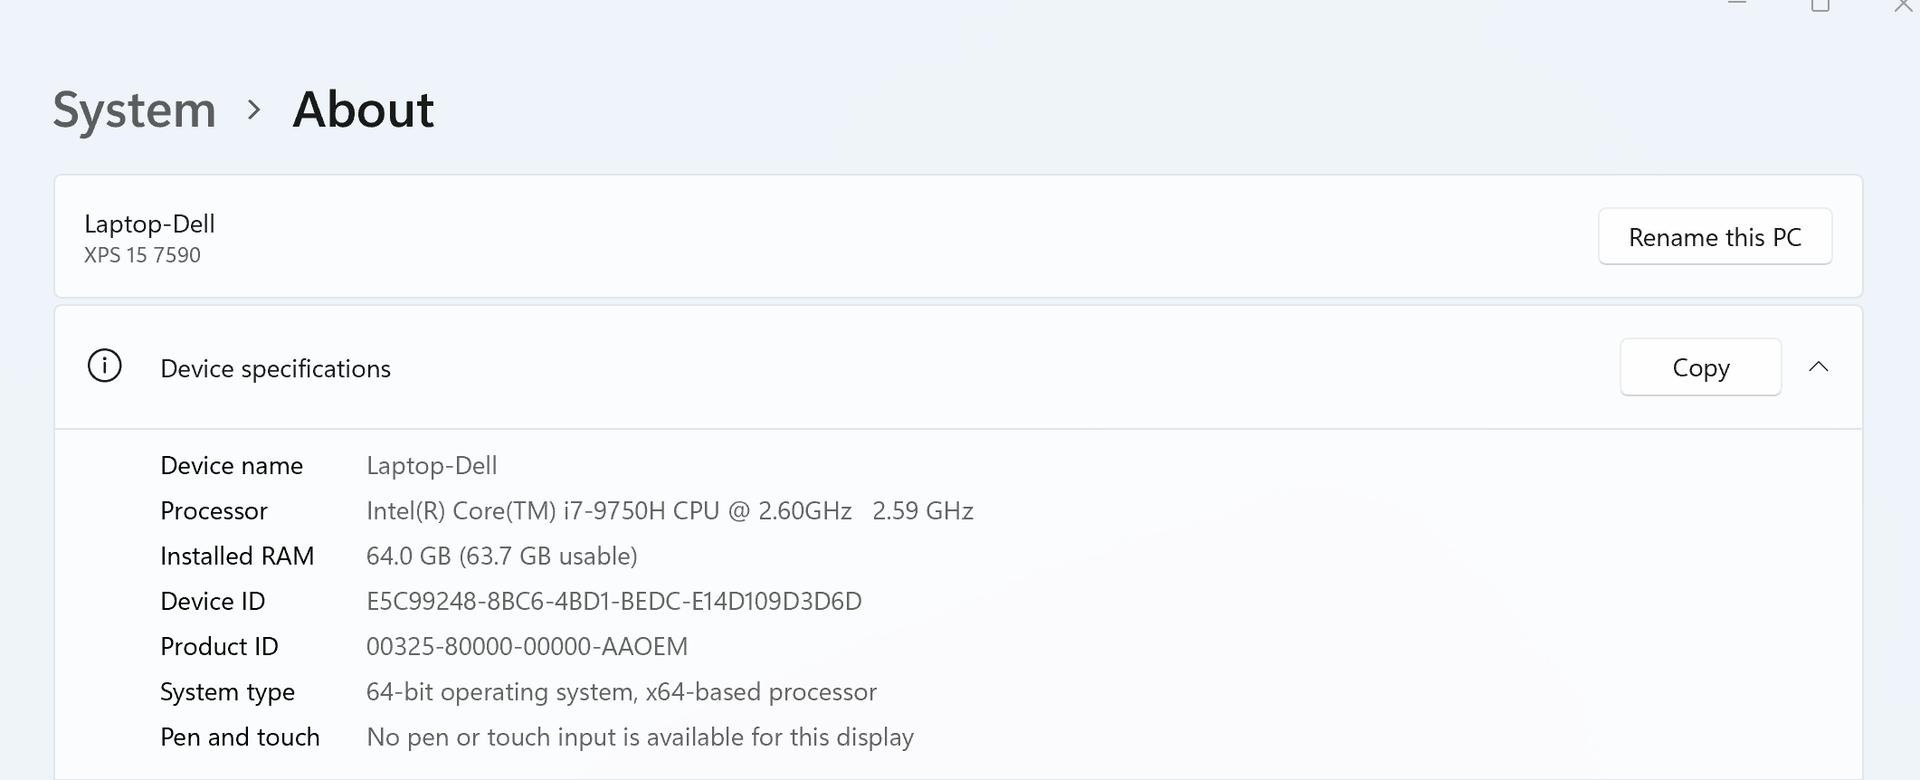Click the Laptop-Dell name in header card
1920x780 pixels.
[149, 224]
